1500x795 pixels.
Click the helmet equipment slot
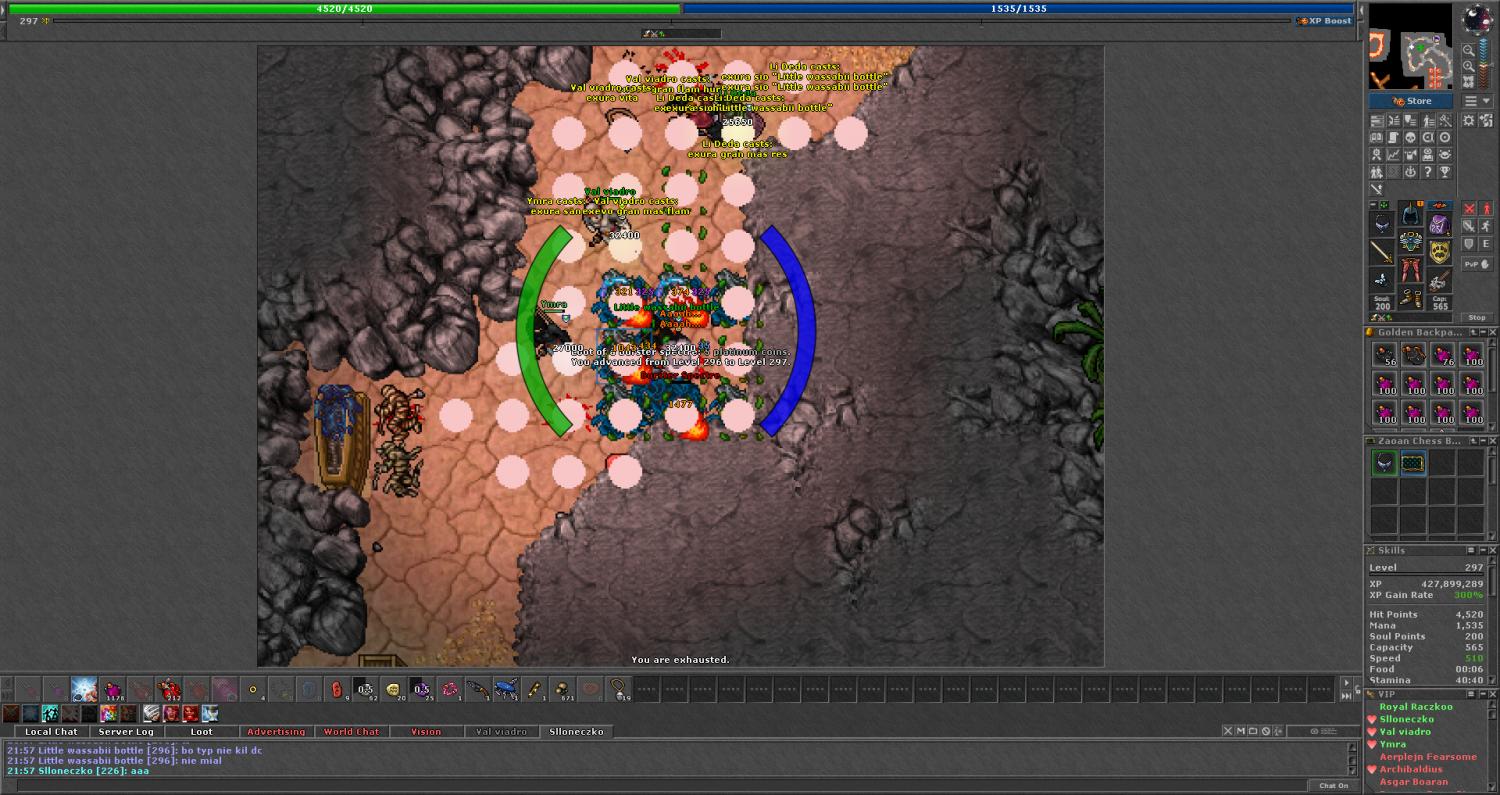pos(1409,215)
